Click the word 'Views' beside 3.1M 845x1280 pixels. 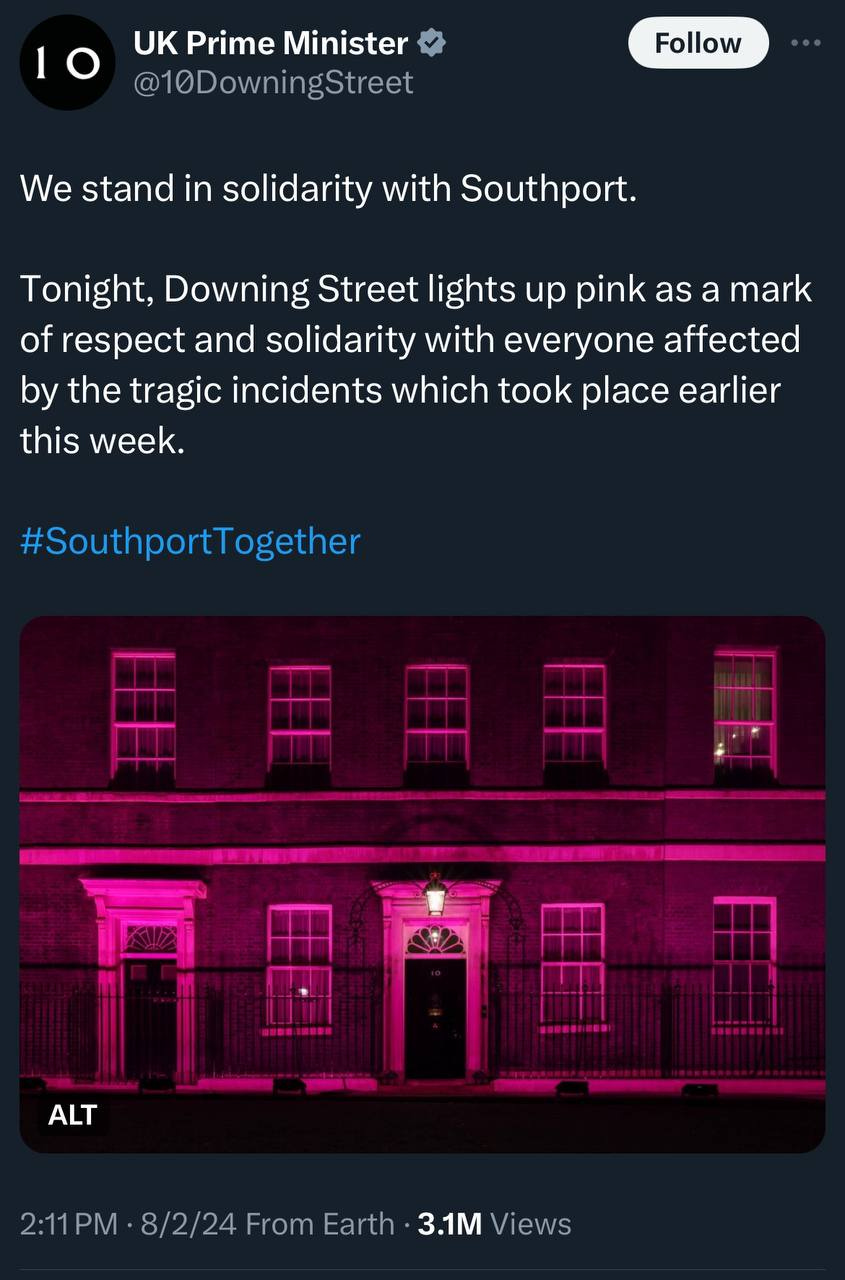pos(532,1224)
